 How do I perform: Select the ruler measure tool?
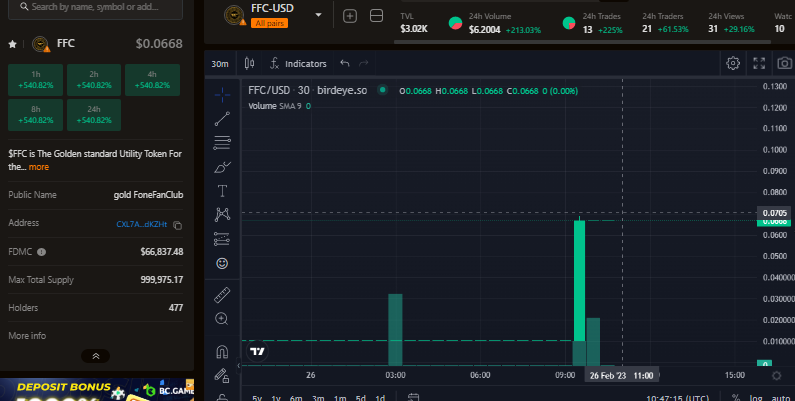click(x=222, y=295)
